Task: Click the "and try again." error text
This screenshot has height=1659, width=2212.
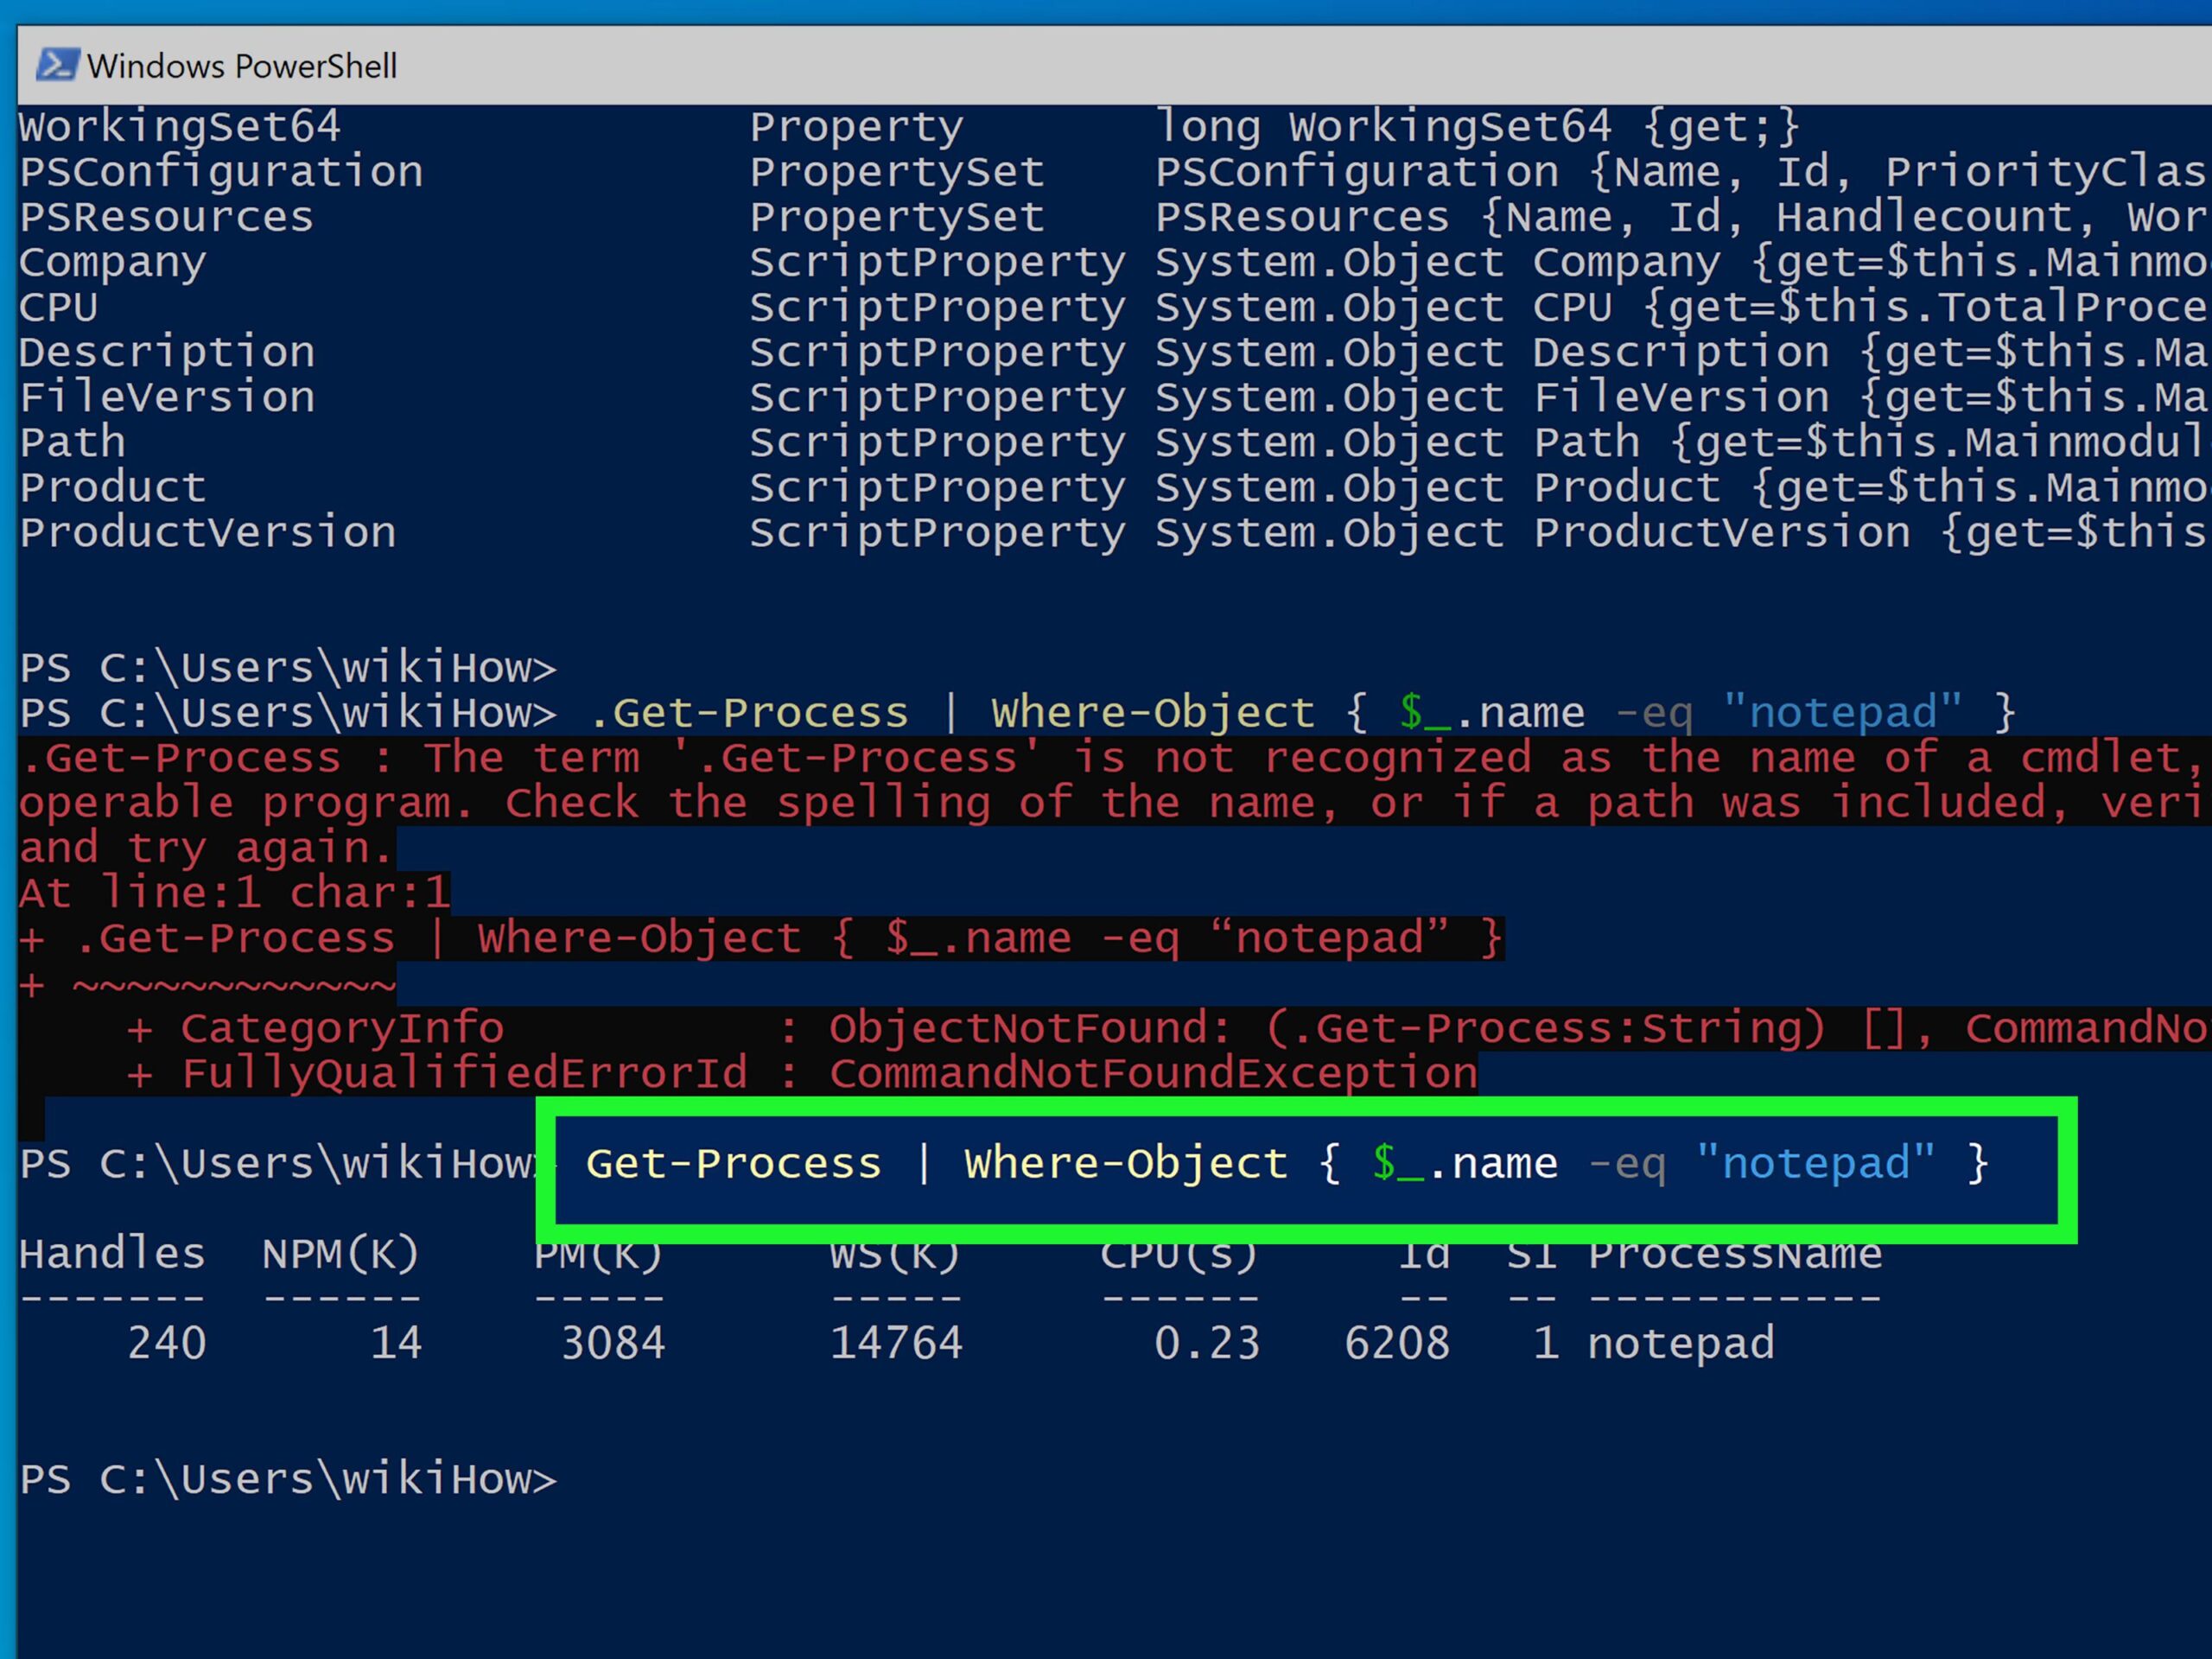Action: (206, 848)
